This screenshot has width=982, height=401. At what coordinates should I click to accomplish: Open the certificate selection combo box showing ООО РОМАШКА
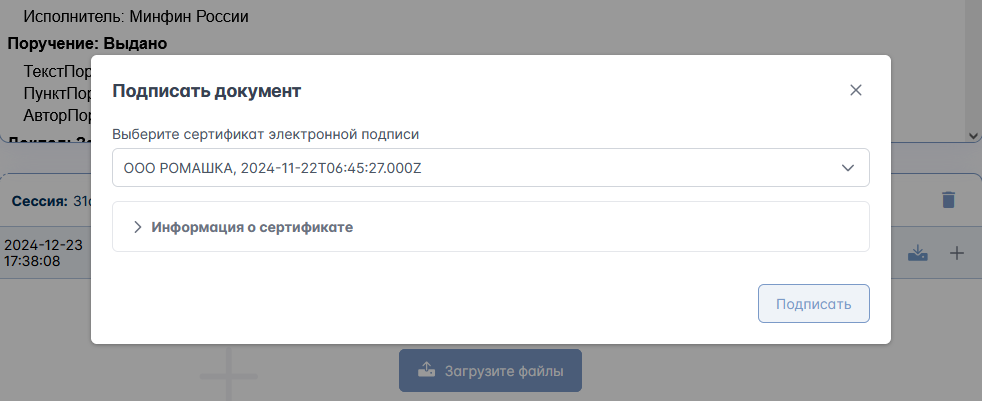click(490, 167)
